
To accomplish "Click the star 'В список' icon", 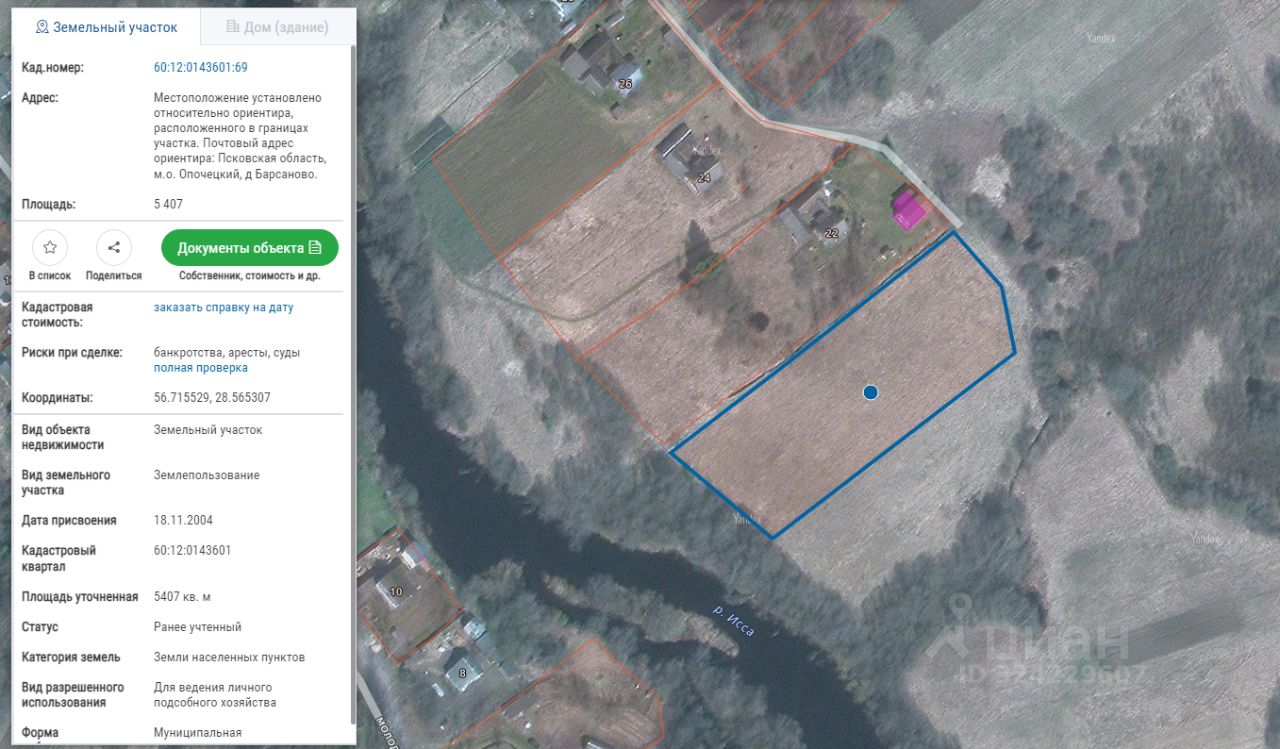I will click(50, 247).
